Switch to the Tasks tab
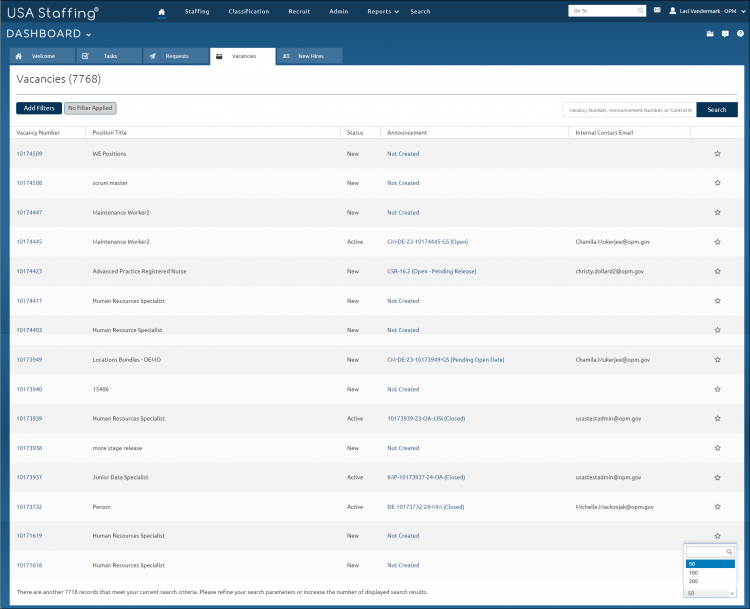The height and width of the screenshot is (609, 750). tap(109, 56)
